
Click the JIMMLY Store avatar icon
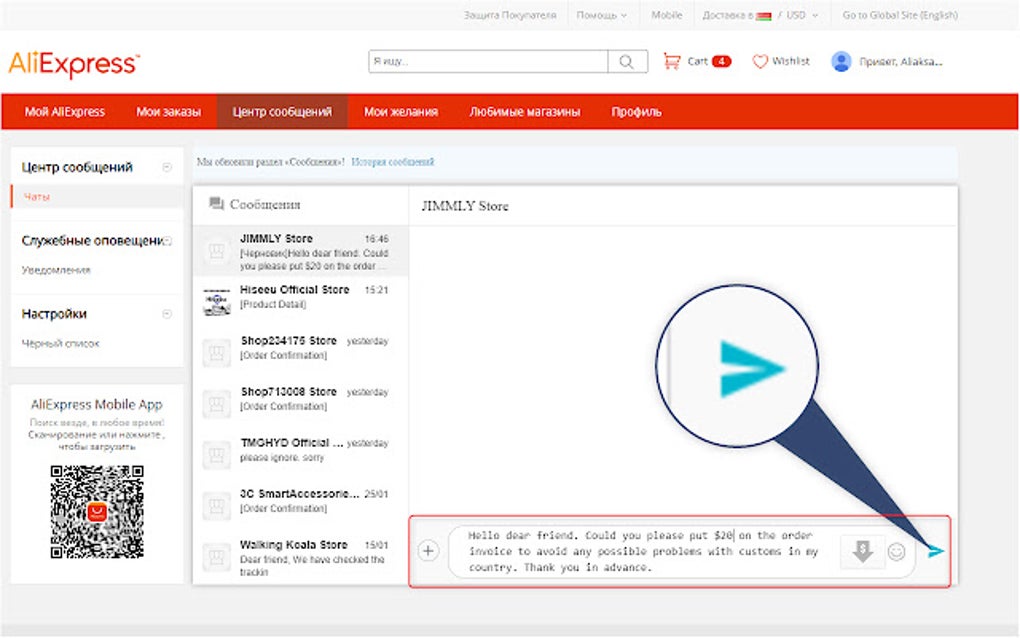[x=216, y=250]
